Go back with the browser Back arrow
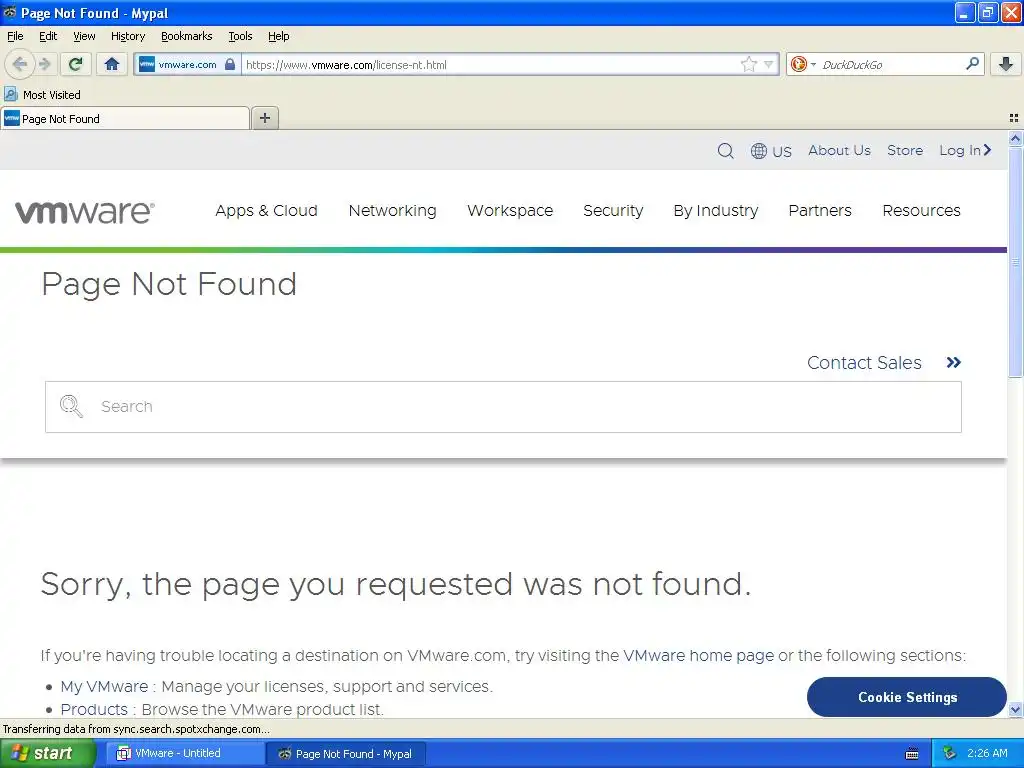 pos(19,64)
